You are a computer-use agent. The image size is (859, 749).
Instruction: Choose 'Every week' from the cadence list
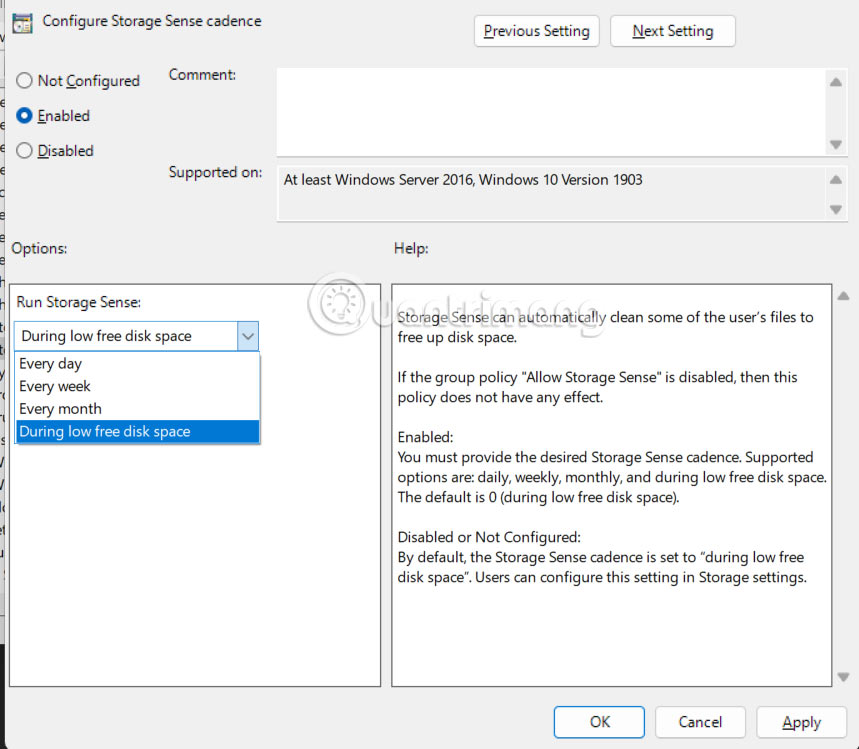click(55, 386)
